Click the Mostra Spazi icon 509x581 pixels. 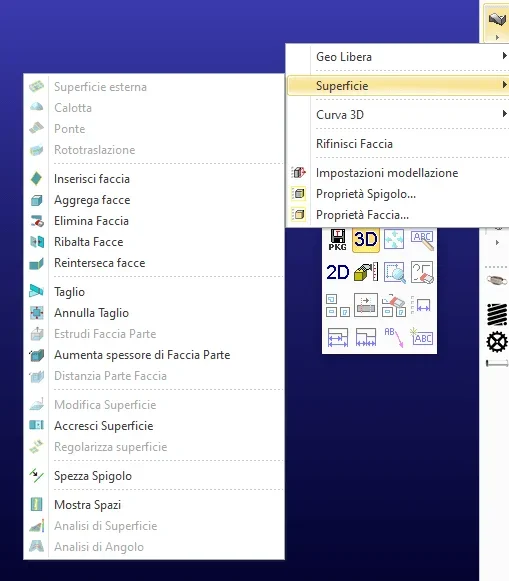36,504
